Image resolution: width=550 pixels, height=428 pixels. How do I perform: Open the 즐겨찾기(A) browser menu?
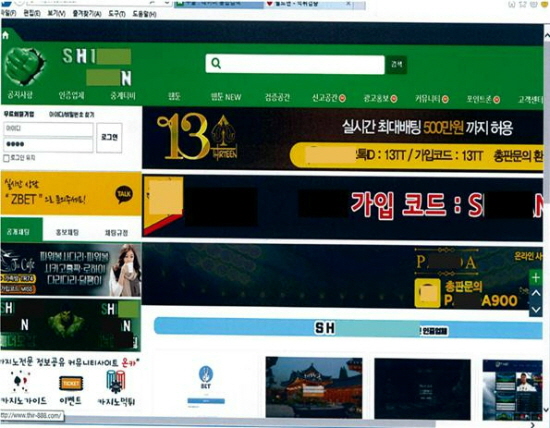[x=87, y=14]
